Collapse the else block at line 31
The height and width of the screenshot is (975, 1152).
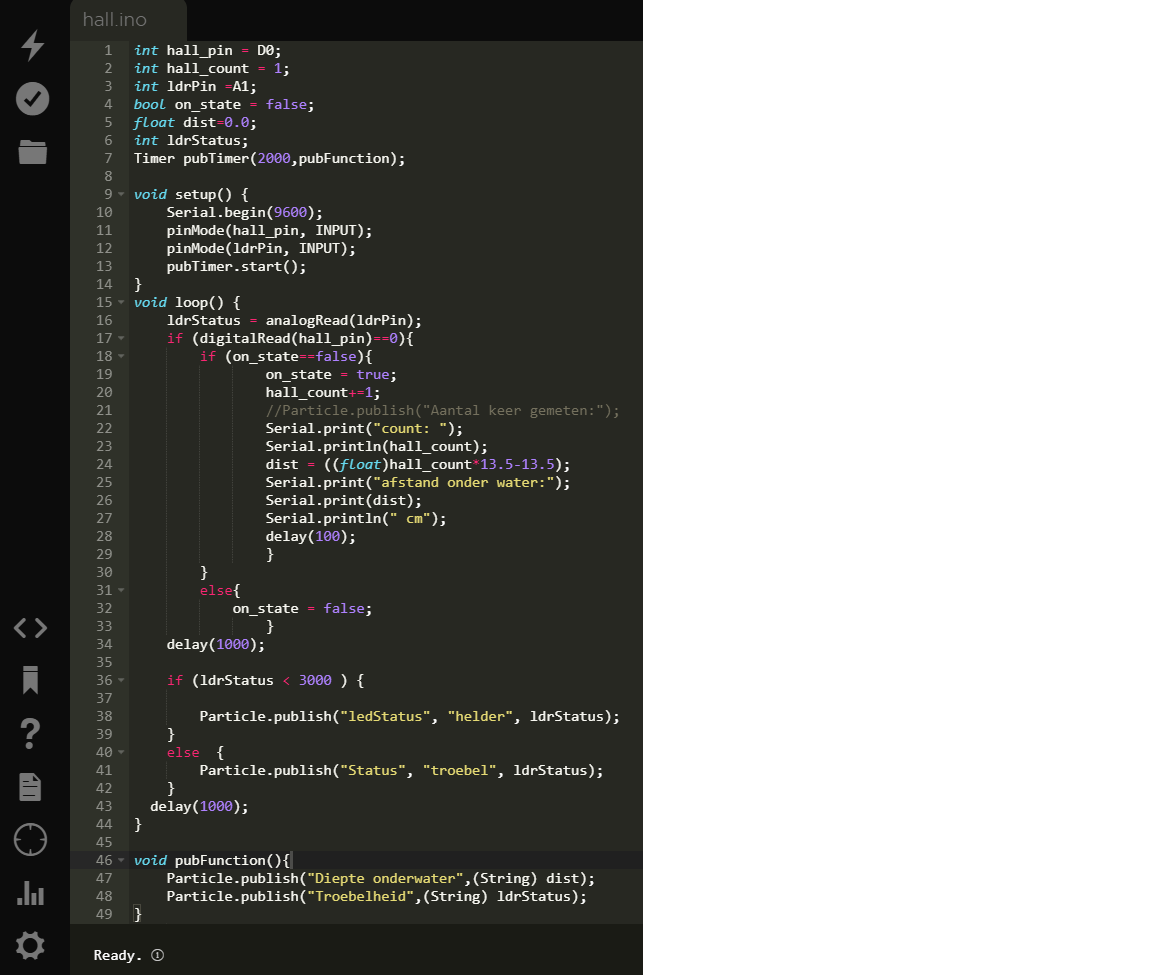120,590
